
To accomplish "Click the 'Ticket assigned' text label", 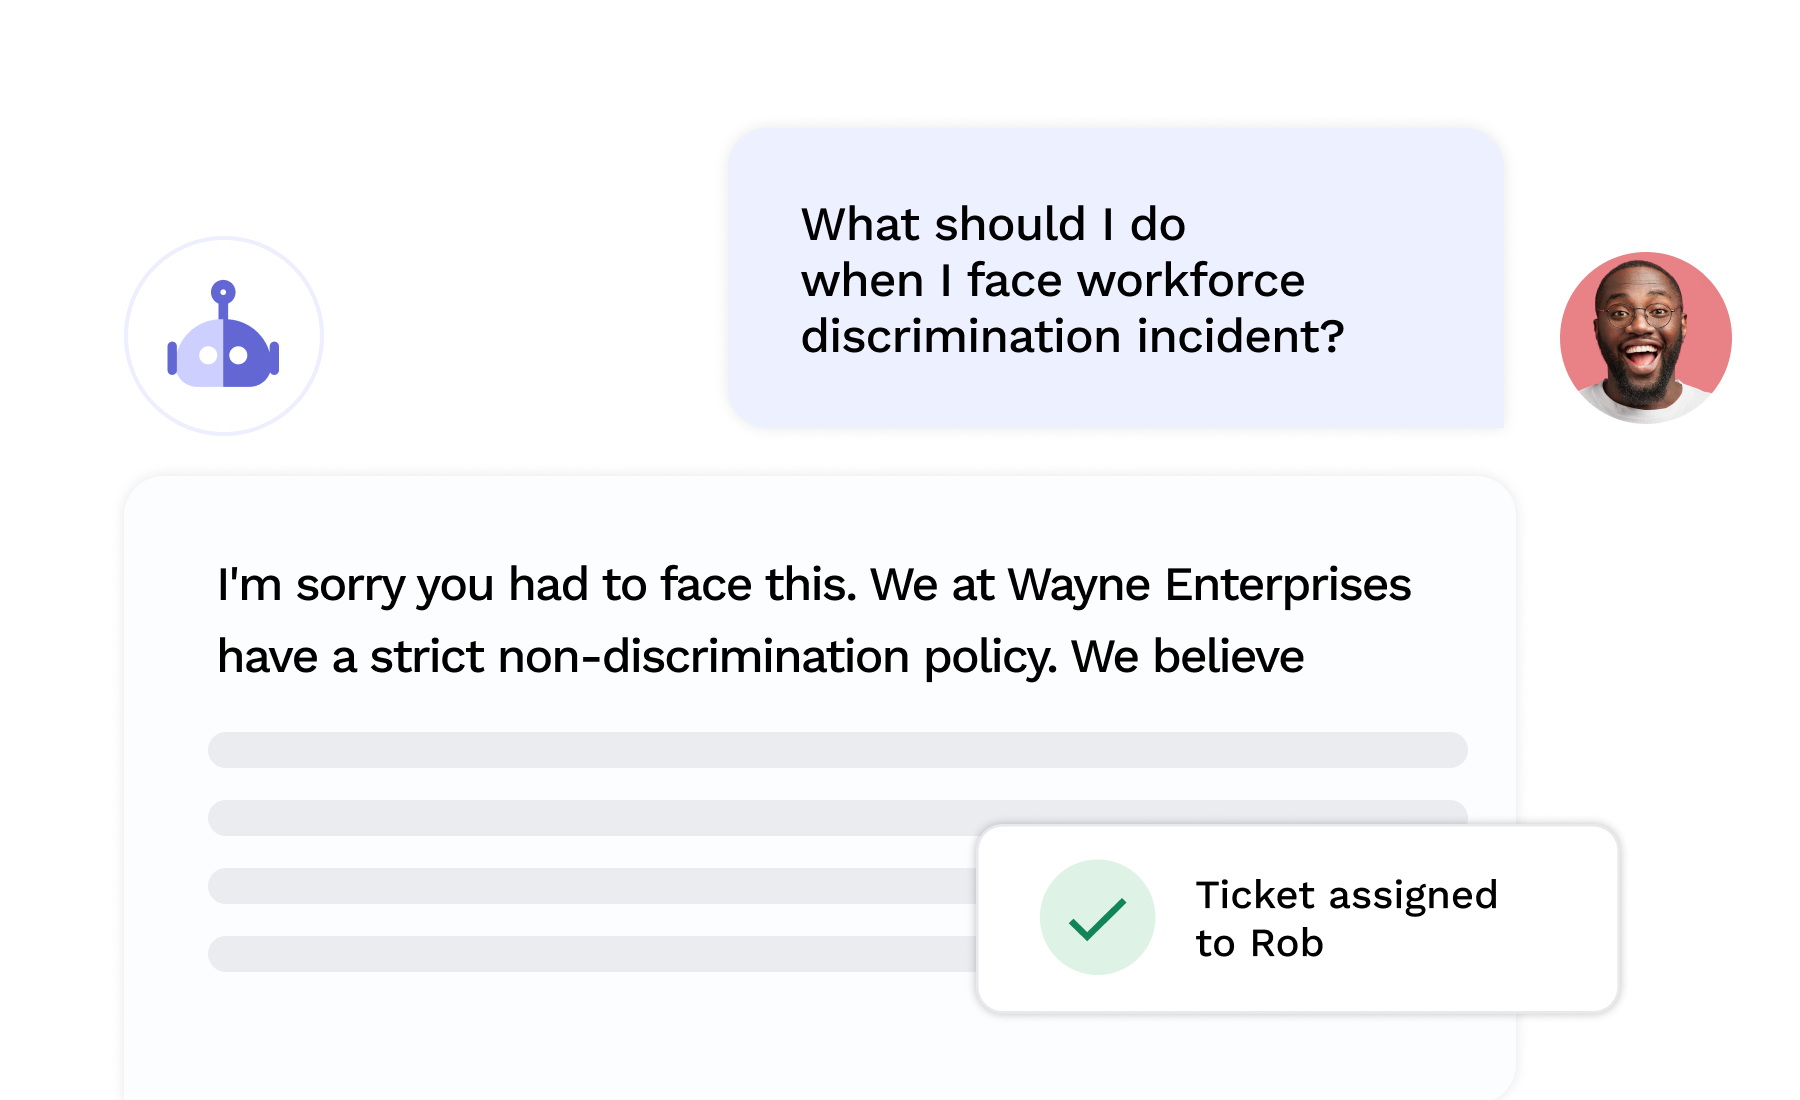I will [1347, 896].
